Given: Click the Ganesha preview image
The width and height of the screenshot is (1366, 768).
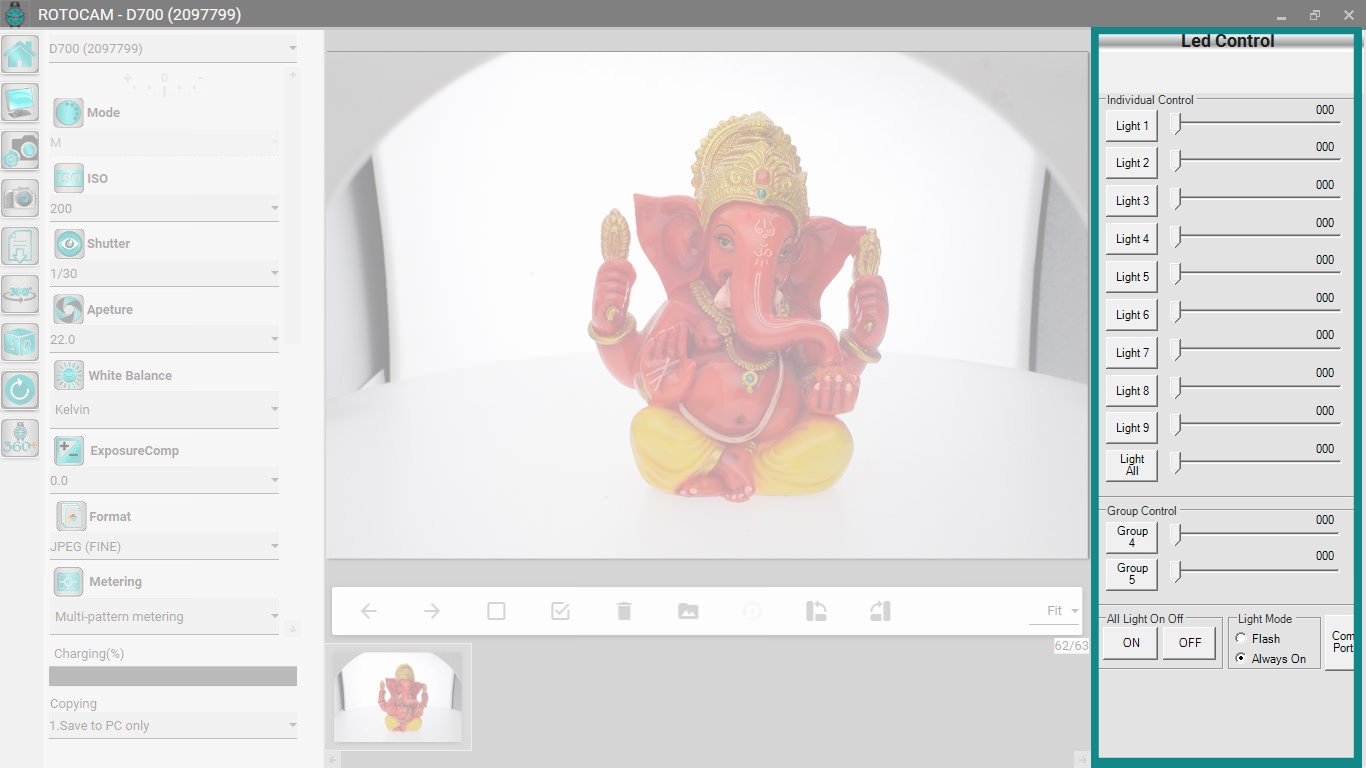Looking at the screenshot, I should tap(706, 305).
